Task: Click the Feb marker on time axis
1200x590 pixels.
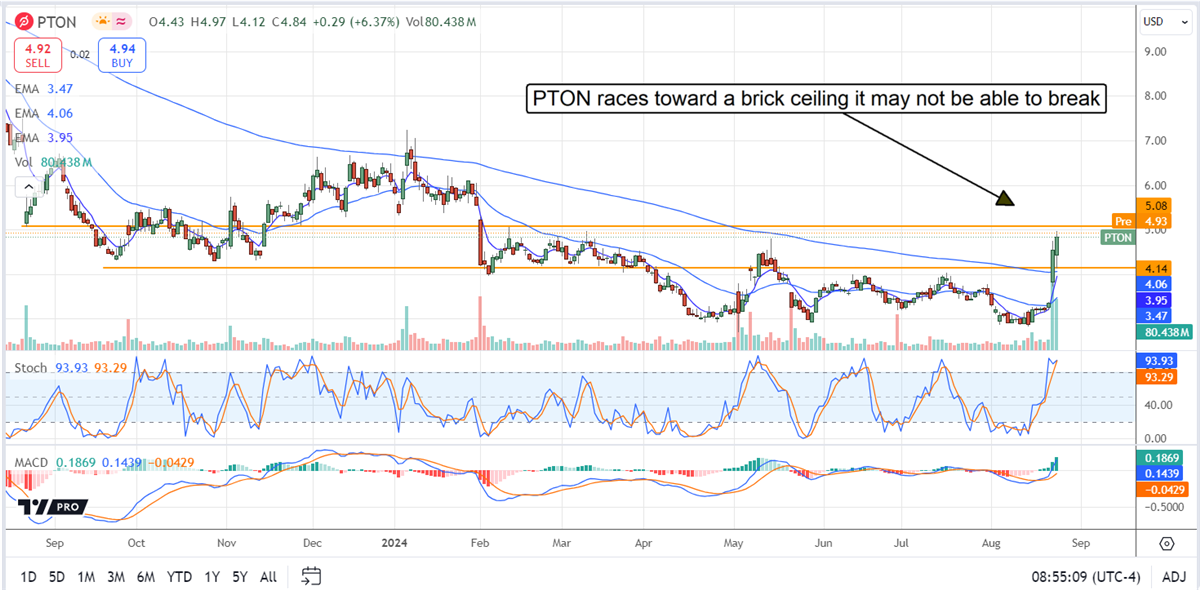Action: [x=479, y=543]
